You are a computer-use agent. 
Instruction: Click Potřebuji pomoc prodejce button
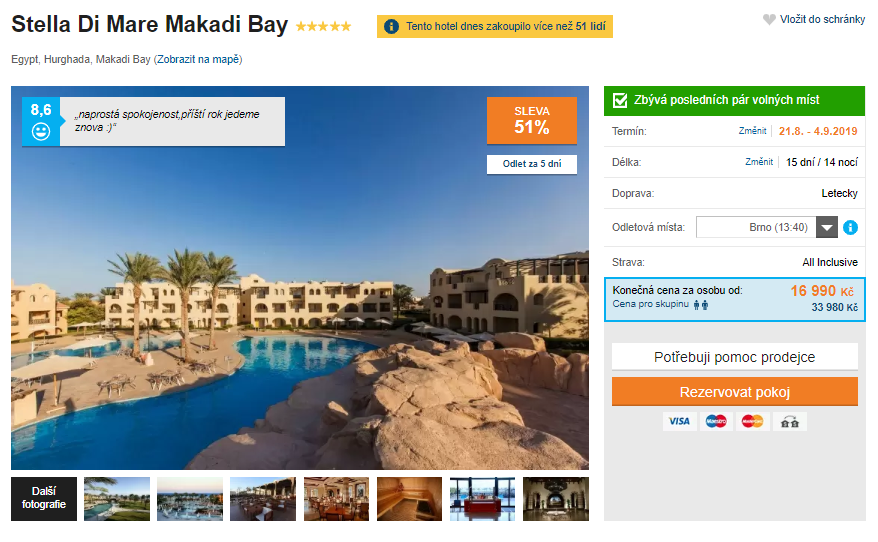coord(735,357)
